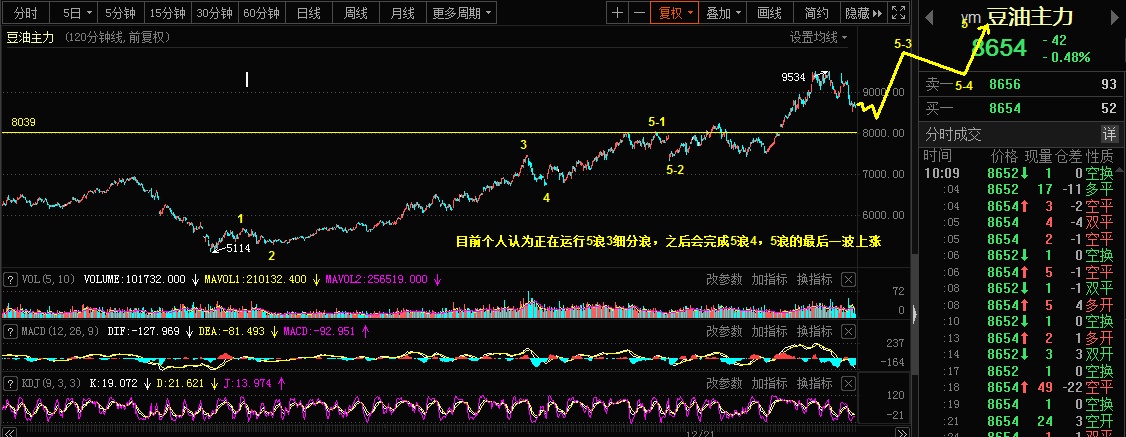The image size is (1126, 437).
Task: Collapse the right quote side panel handle
Action: tap(914, 313)
